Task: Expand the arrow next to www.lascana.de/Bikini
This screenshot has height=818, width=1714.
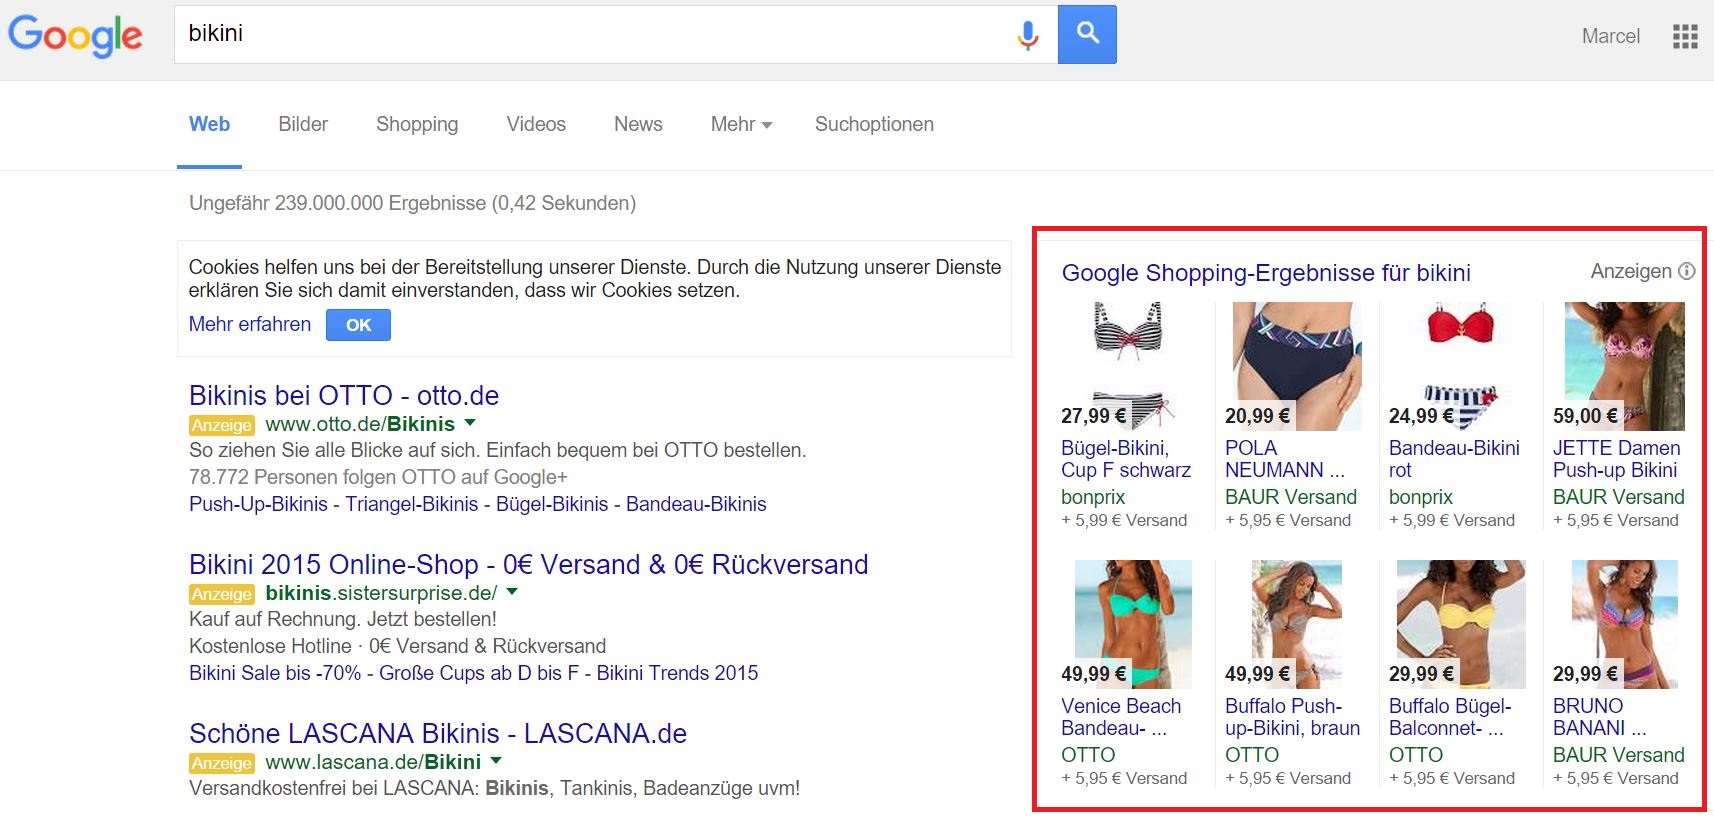Action: [x=496, y=761]
